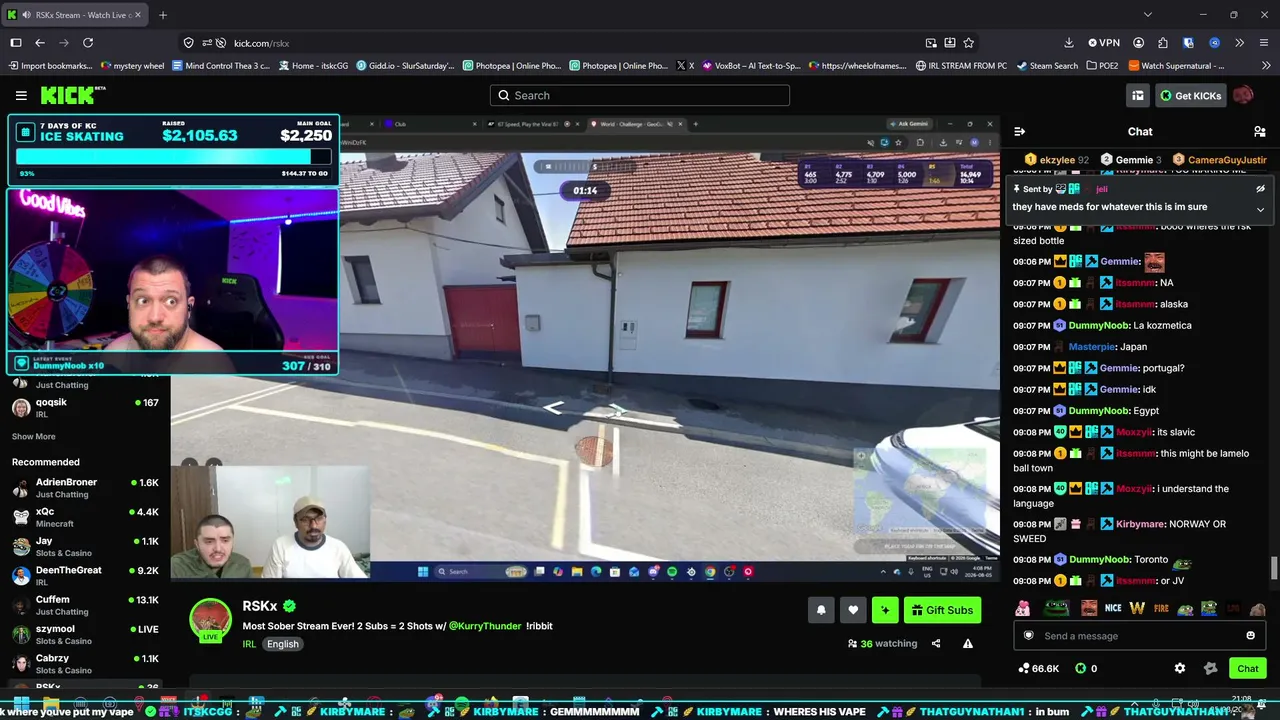View top gifter ekzylee on leaderboard
Viewport: 1280px width, 720px height.
point(1057,160)
